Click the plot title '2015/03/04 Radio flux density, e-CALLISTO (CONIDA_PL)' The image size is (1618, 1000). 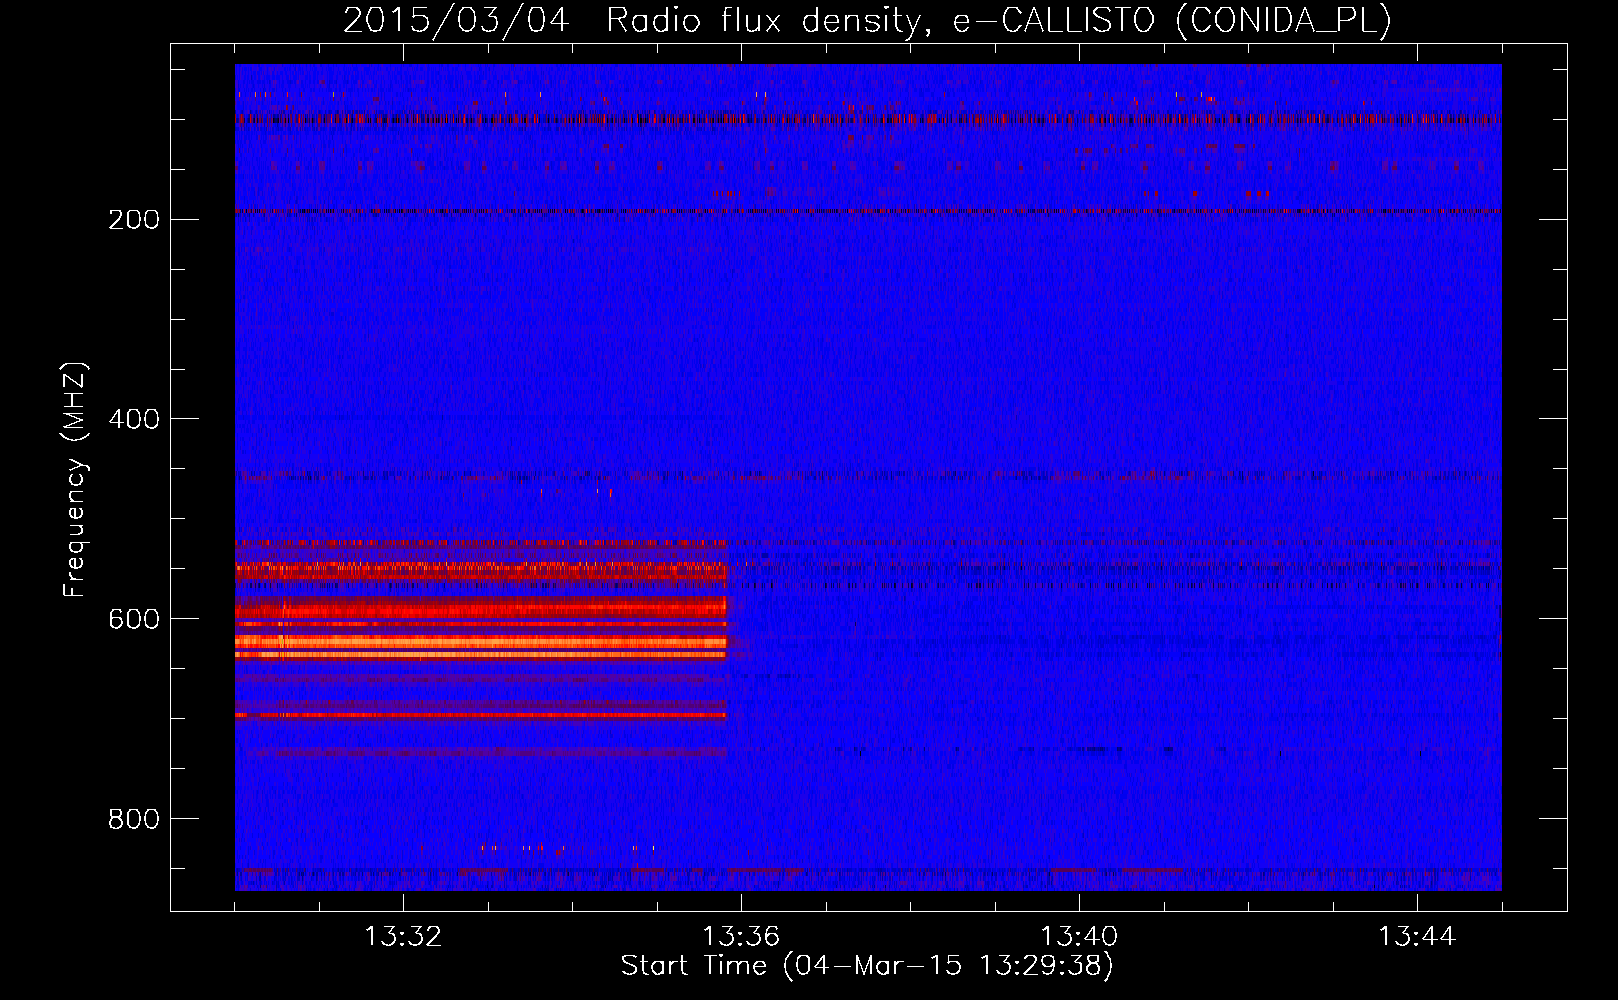(867, 20)
